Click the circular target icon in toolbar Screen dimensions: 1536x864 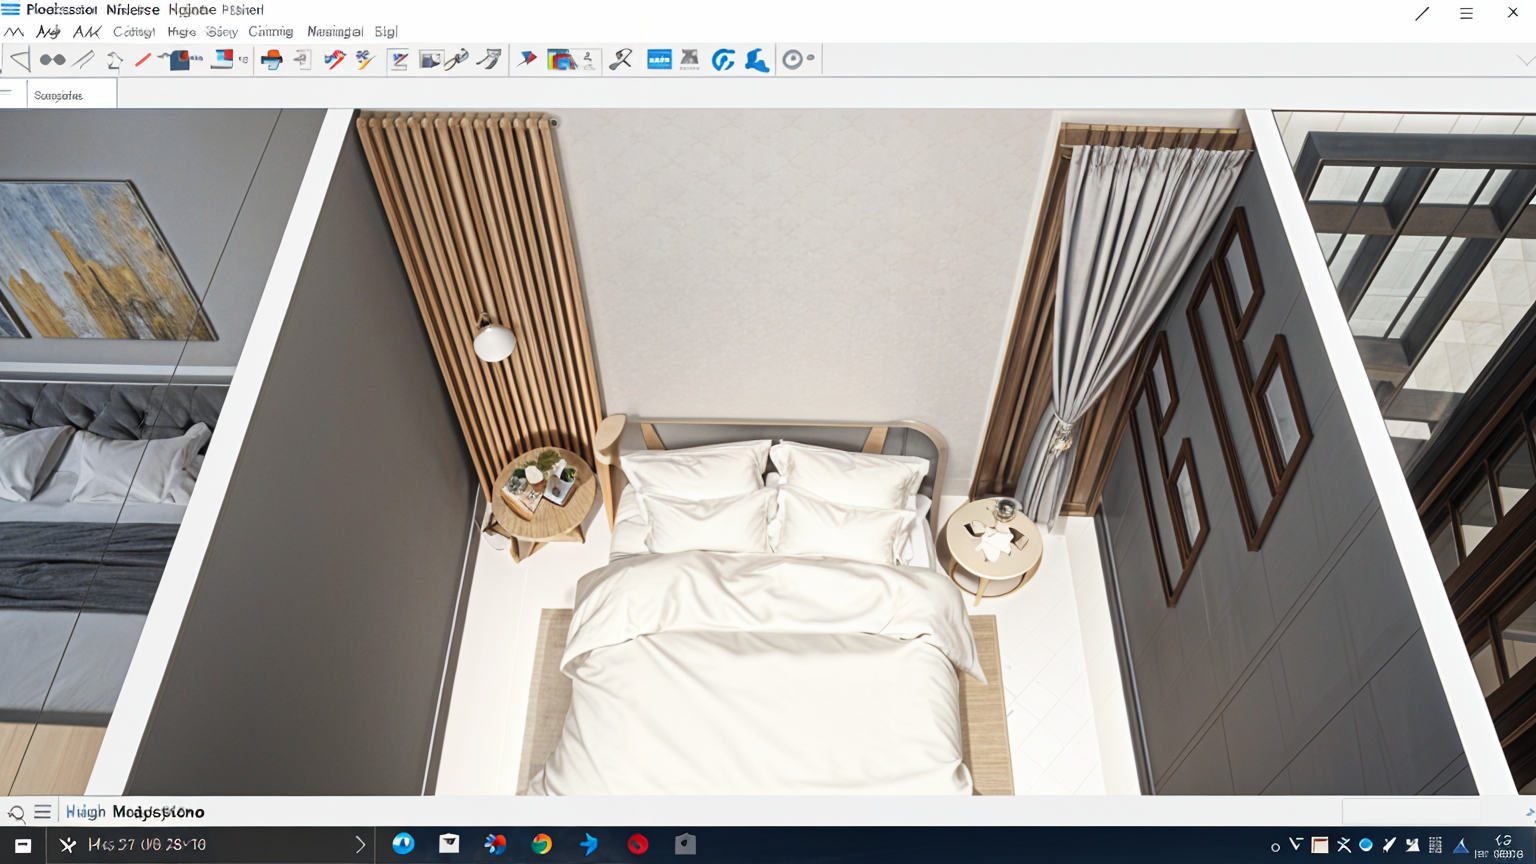[793, 60]
